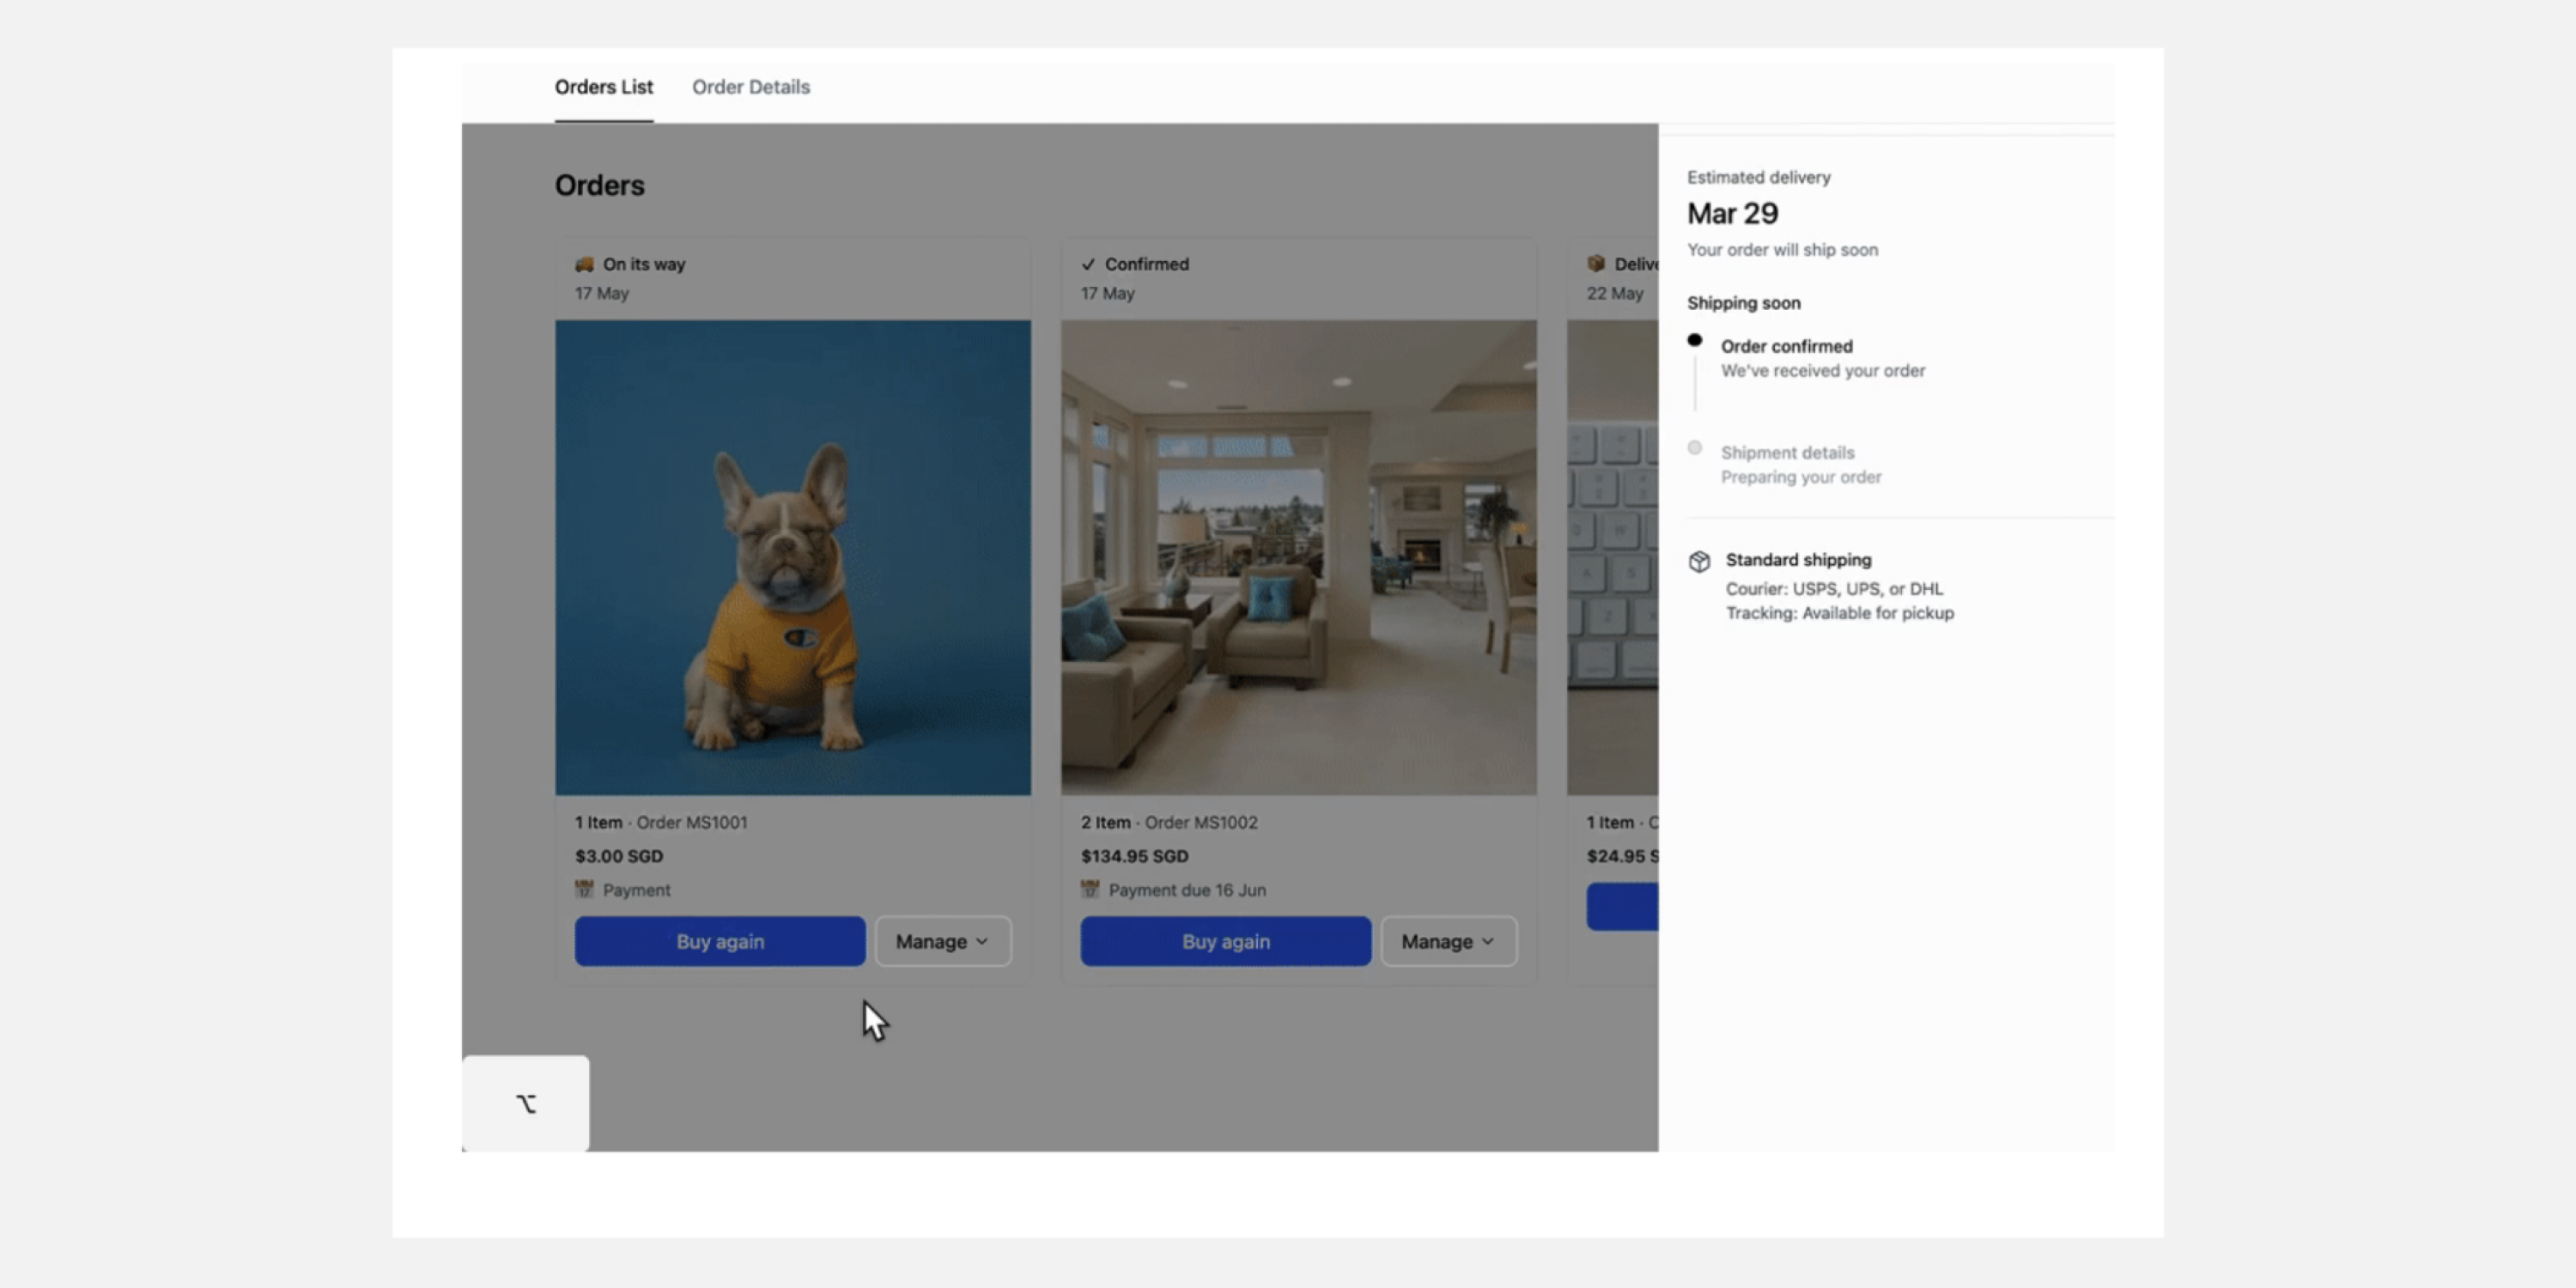
Task: Click the '22 May' date on third card
Action: pos(1615,293)
